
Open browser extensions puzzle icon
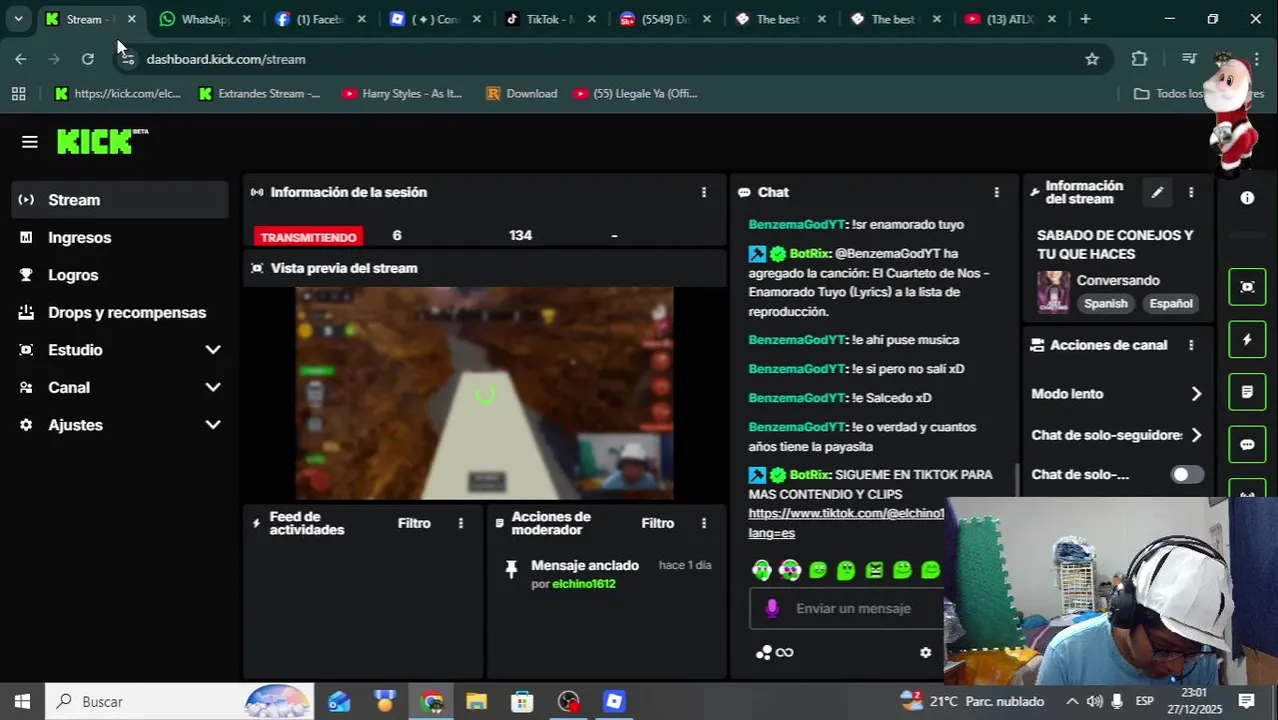1139,59
